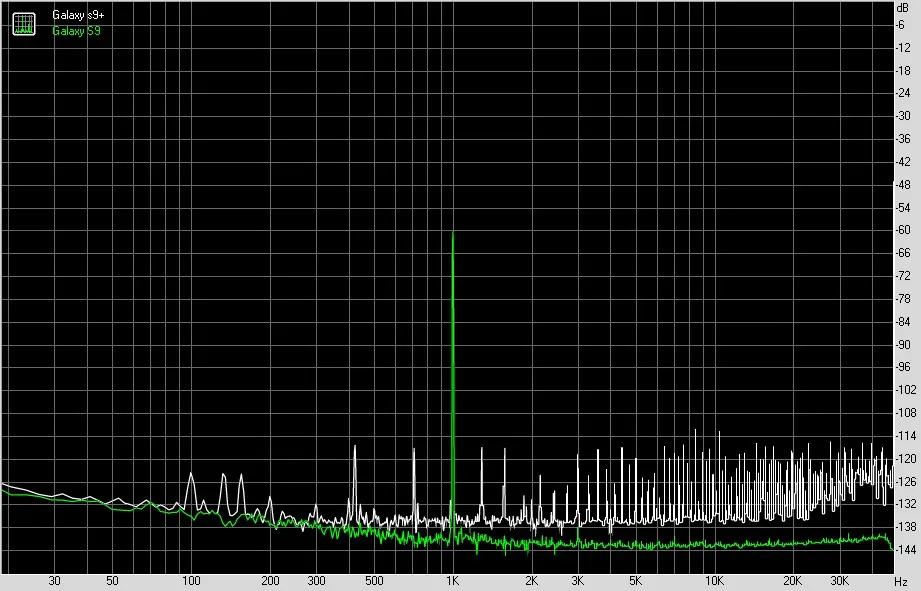
Task: Click the 100 frequency axis label
Action: pyautogui.click(x=191, y=581)
